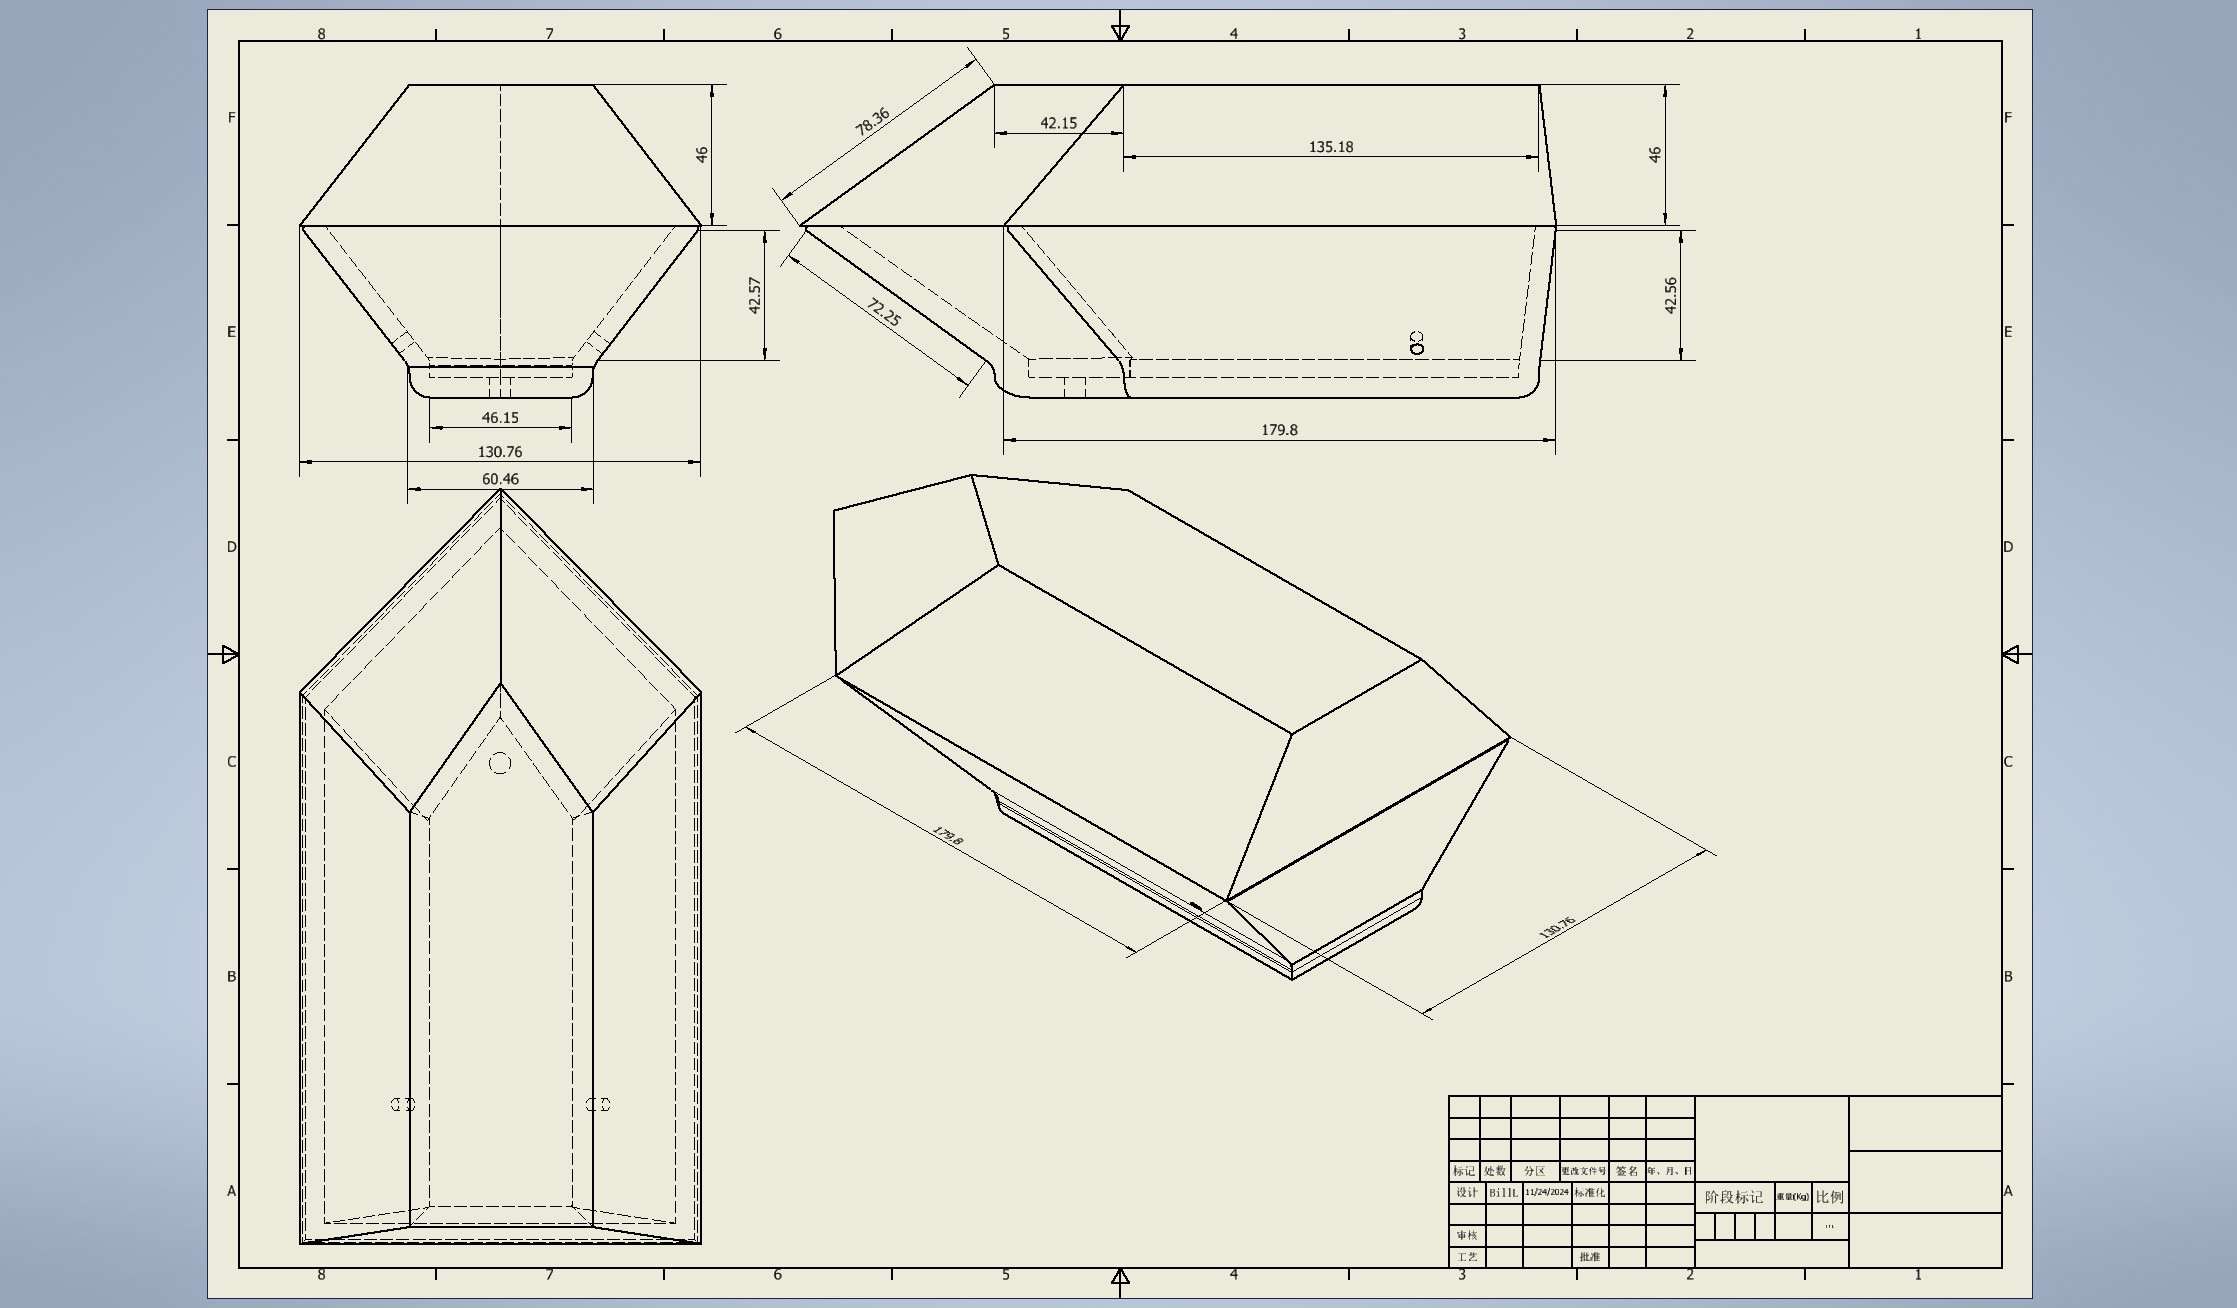This screenshot has width=2237, height=1308.
Task: Click the 179.8 dimension on the isometric view
Action: (947, 836)
